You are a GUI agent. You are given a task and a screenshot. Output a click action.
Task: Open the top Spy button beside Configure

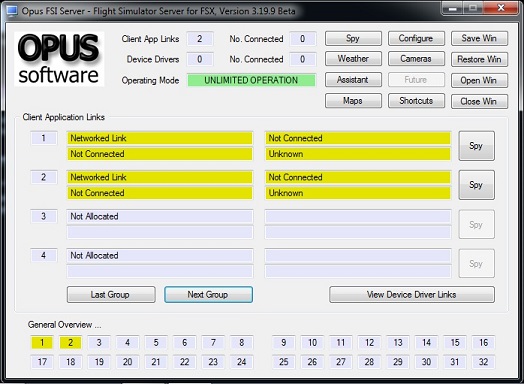point(353,38)
